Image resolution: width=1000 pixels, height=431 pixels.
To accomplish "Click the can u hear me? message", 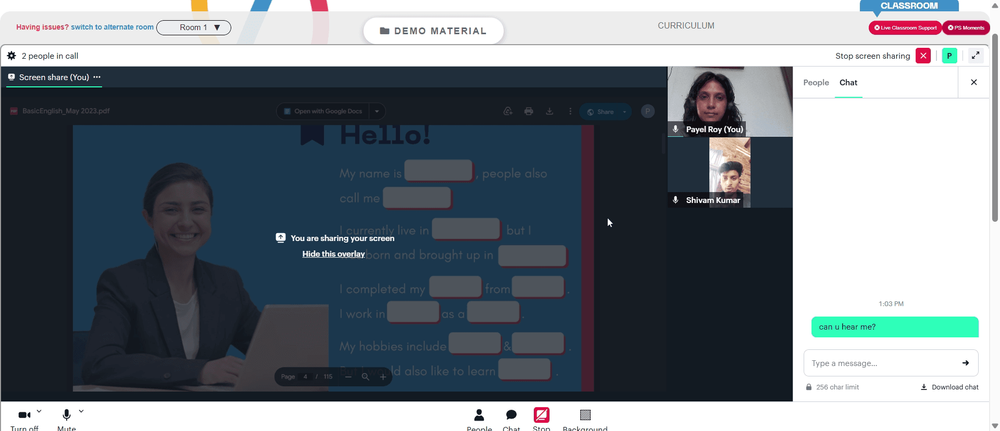I will [x=895, y=327].
